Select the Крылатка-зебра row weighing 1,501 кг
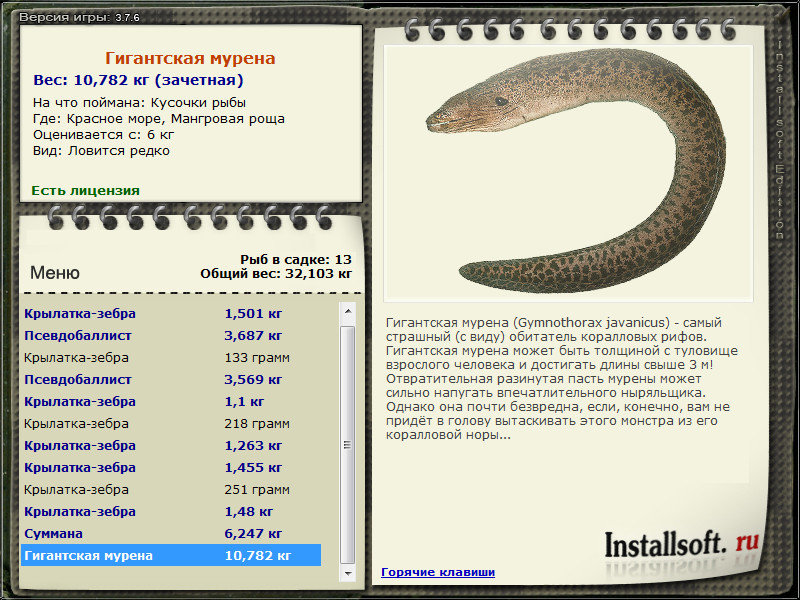 click(x=171, y=313)
